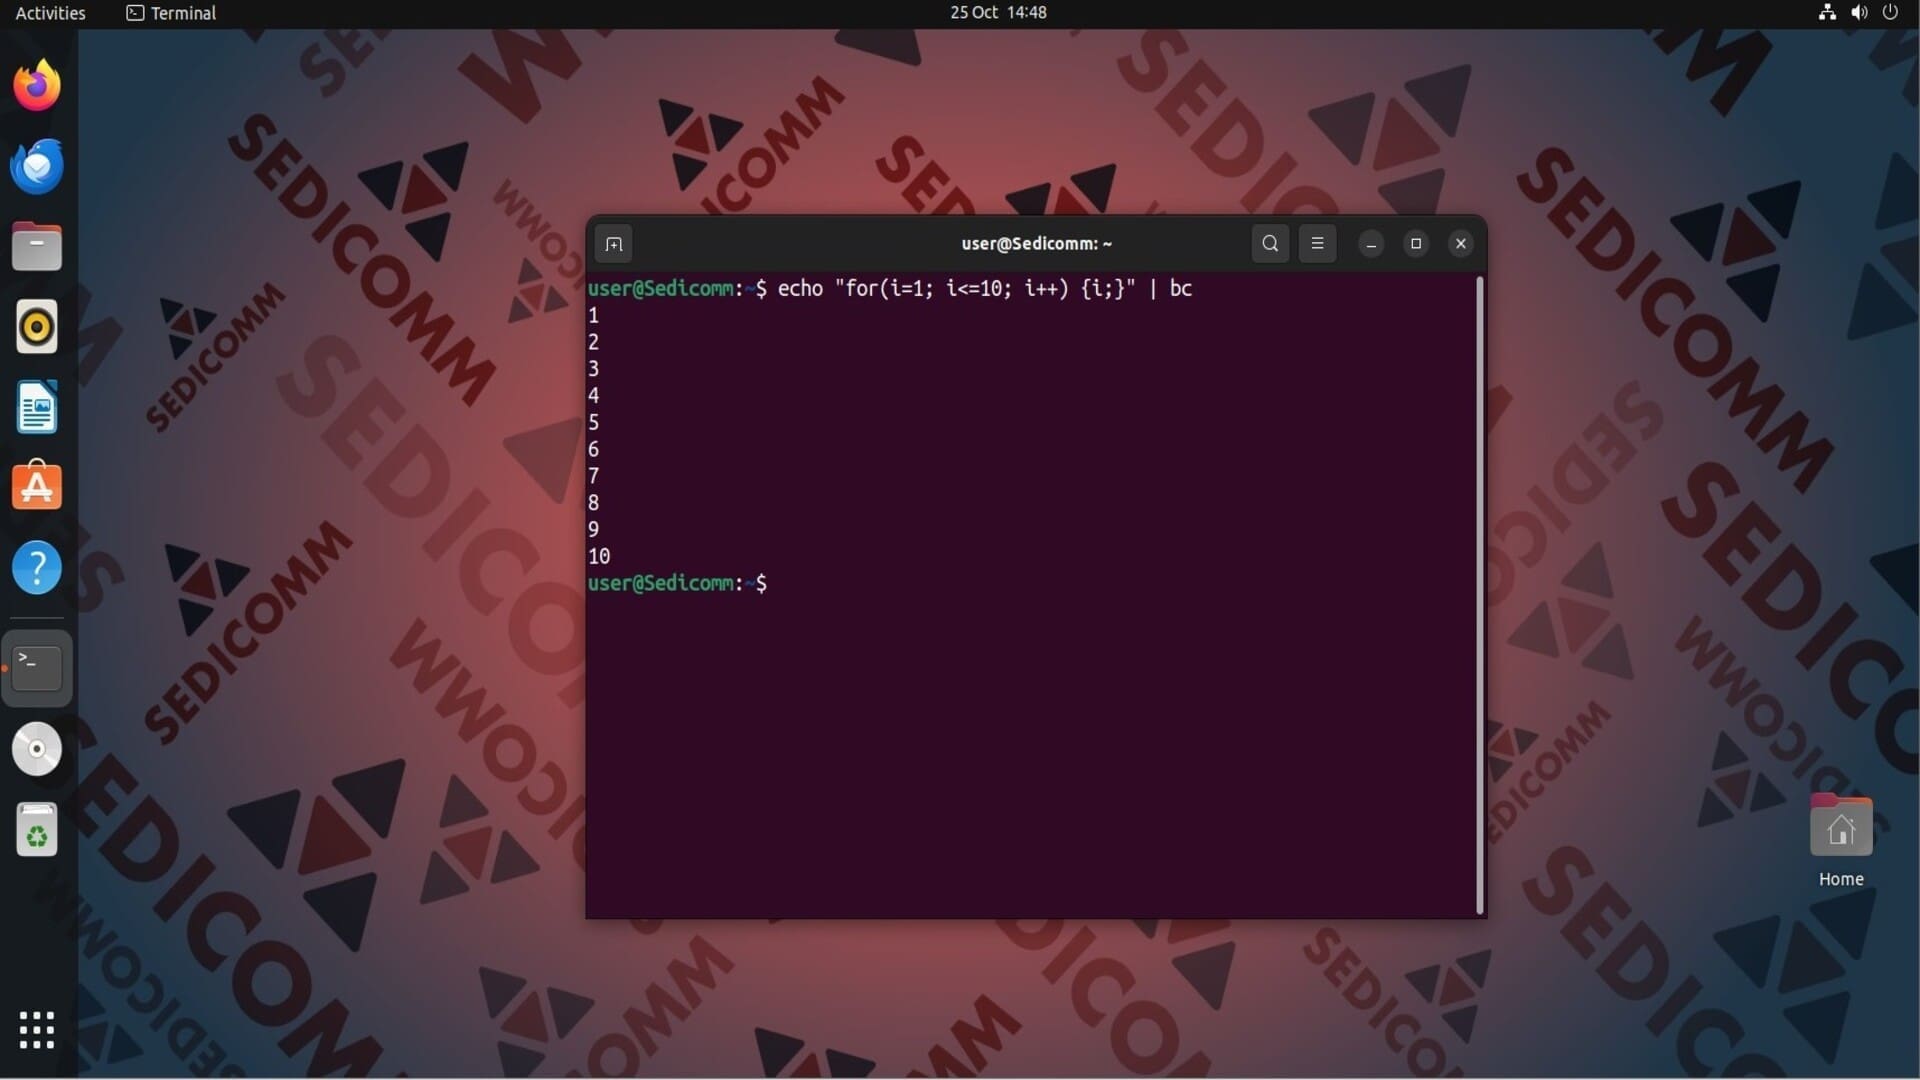Open the Help application
The height and width of the screenshot is (1080, 1920).
click(37, 568)
